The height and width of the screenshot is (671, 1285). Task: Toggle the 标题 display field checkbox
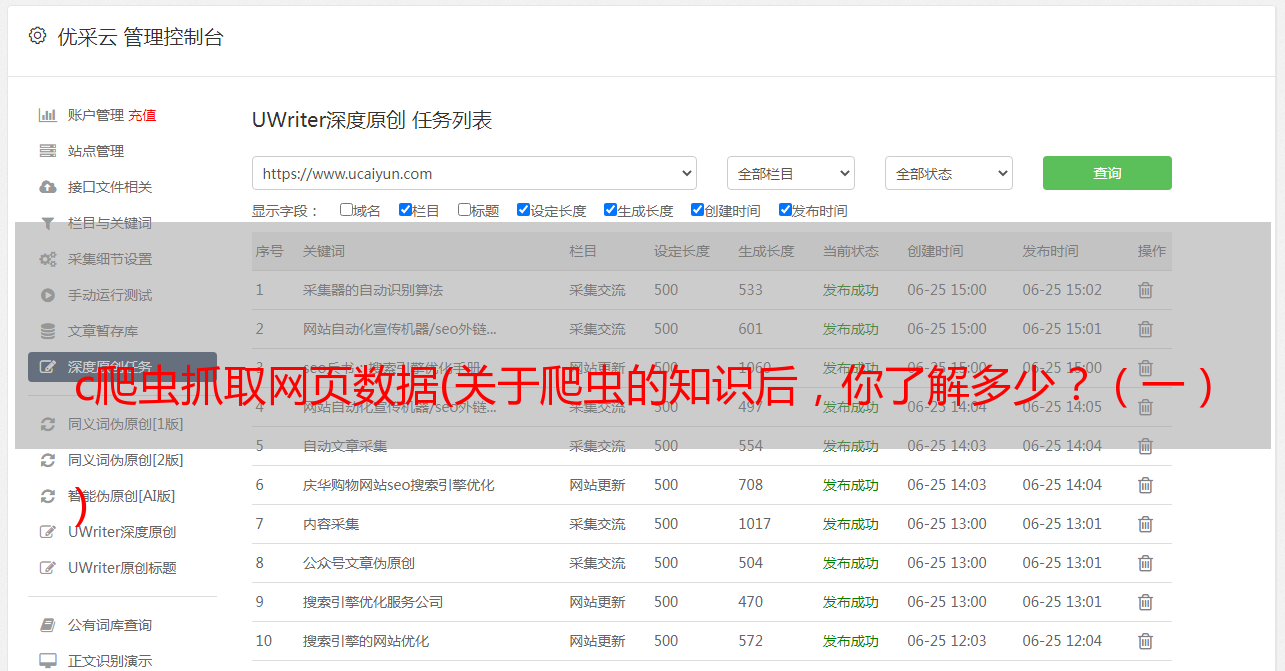coord(464,210)
